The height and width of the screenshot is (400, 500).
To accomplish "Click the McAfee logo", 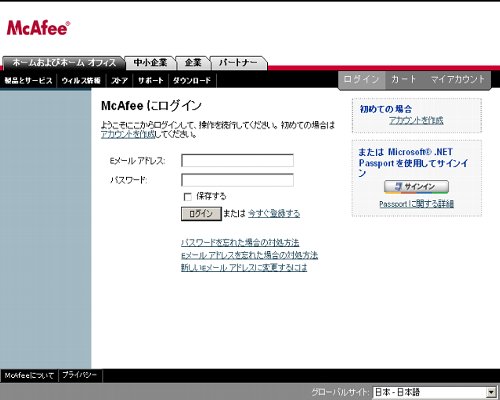I will pos(38,28).
